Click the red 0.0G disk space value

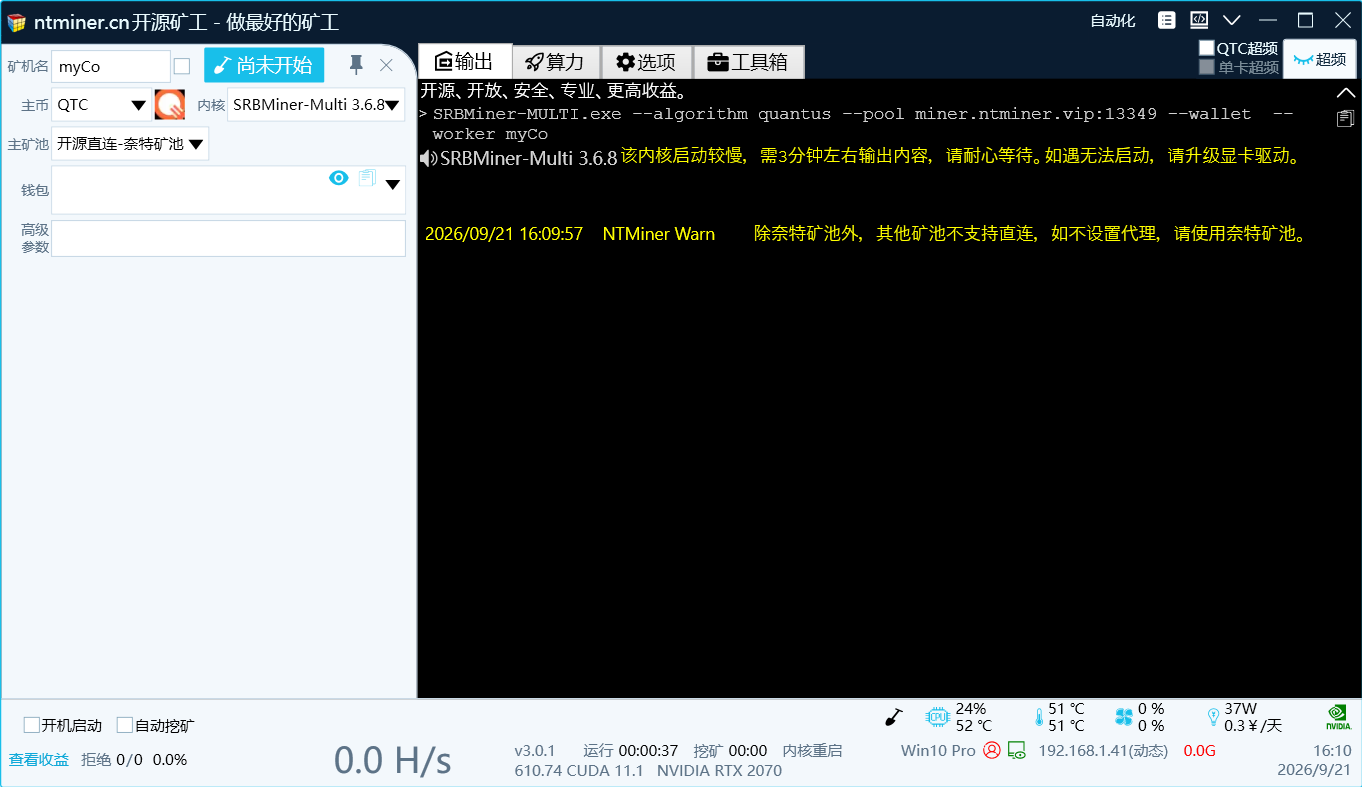pos(1199,751)
